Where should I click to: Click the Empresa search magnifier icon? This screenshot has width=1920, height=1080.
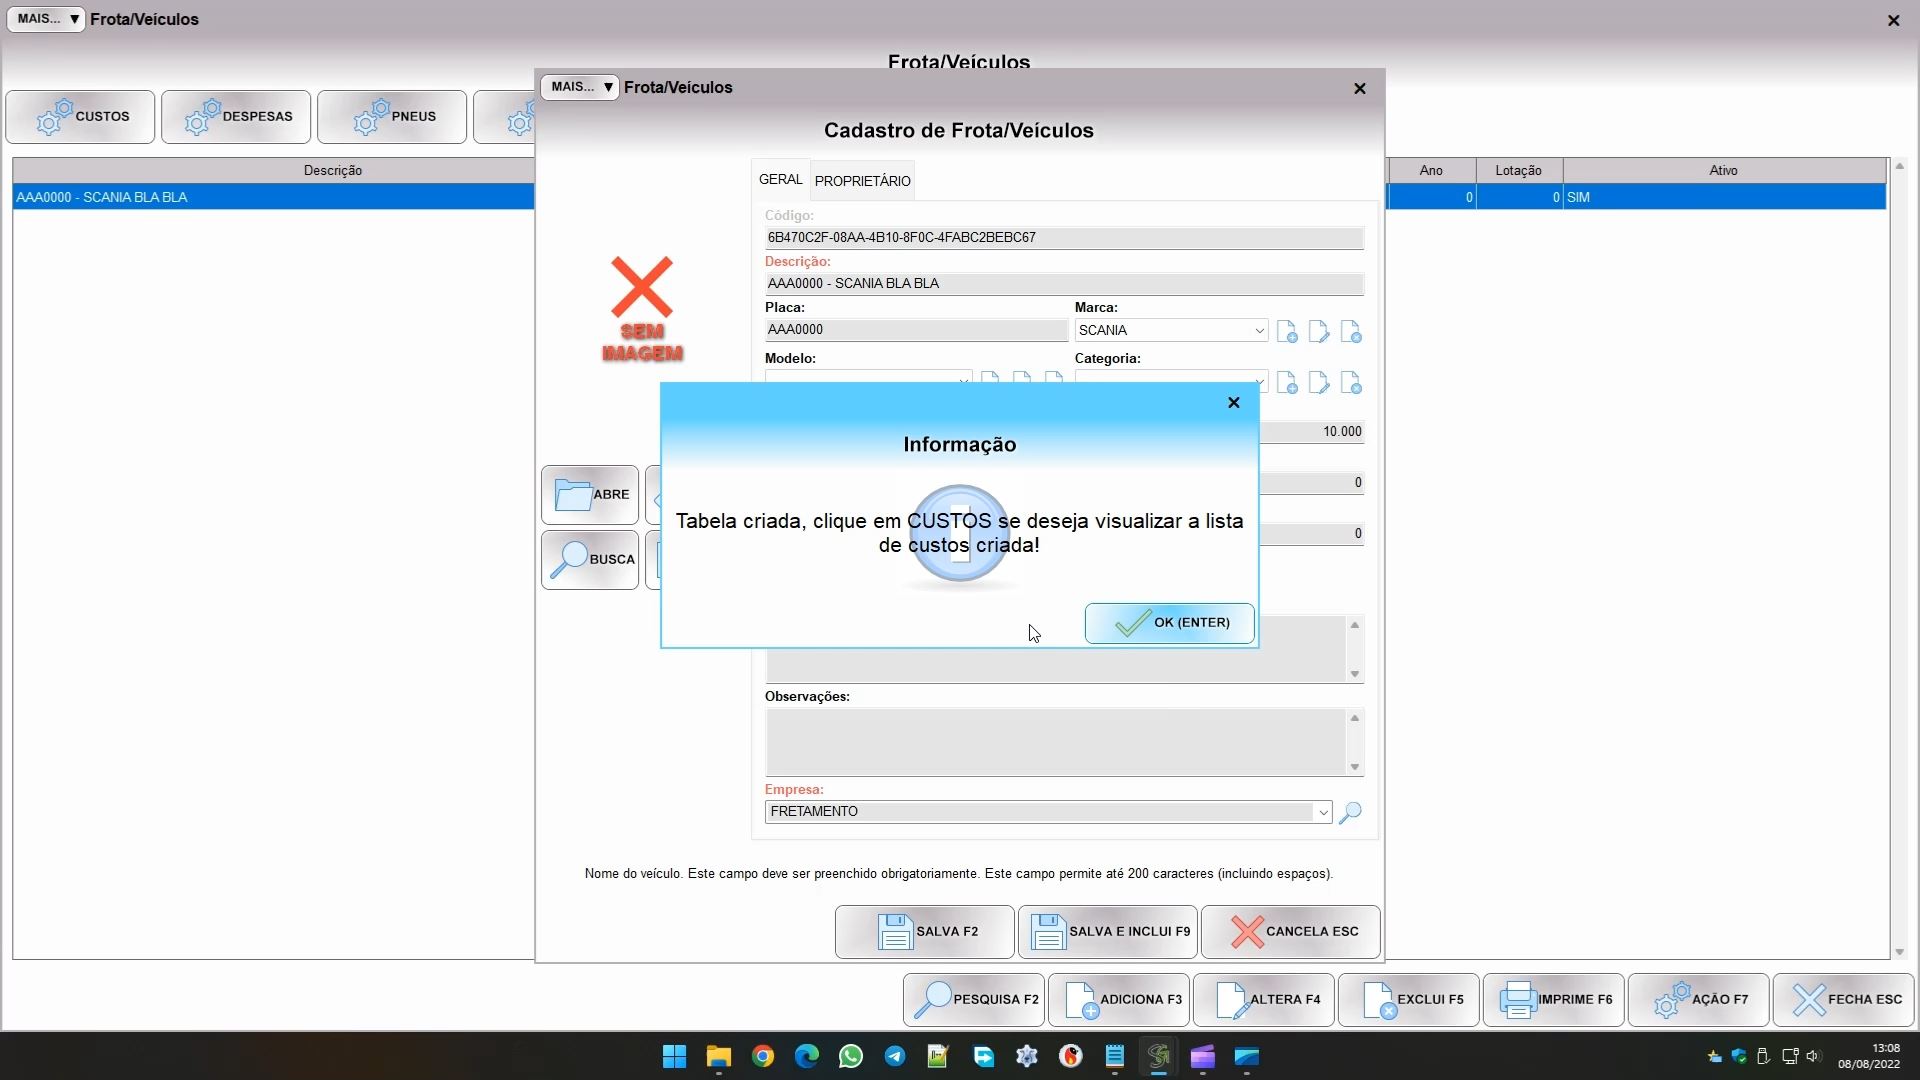[1350, 812]
